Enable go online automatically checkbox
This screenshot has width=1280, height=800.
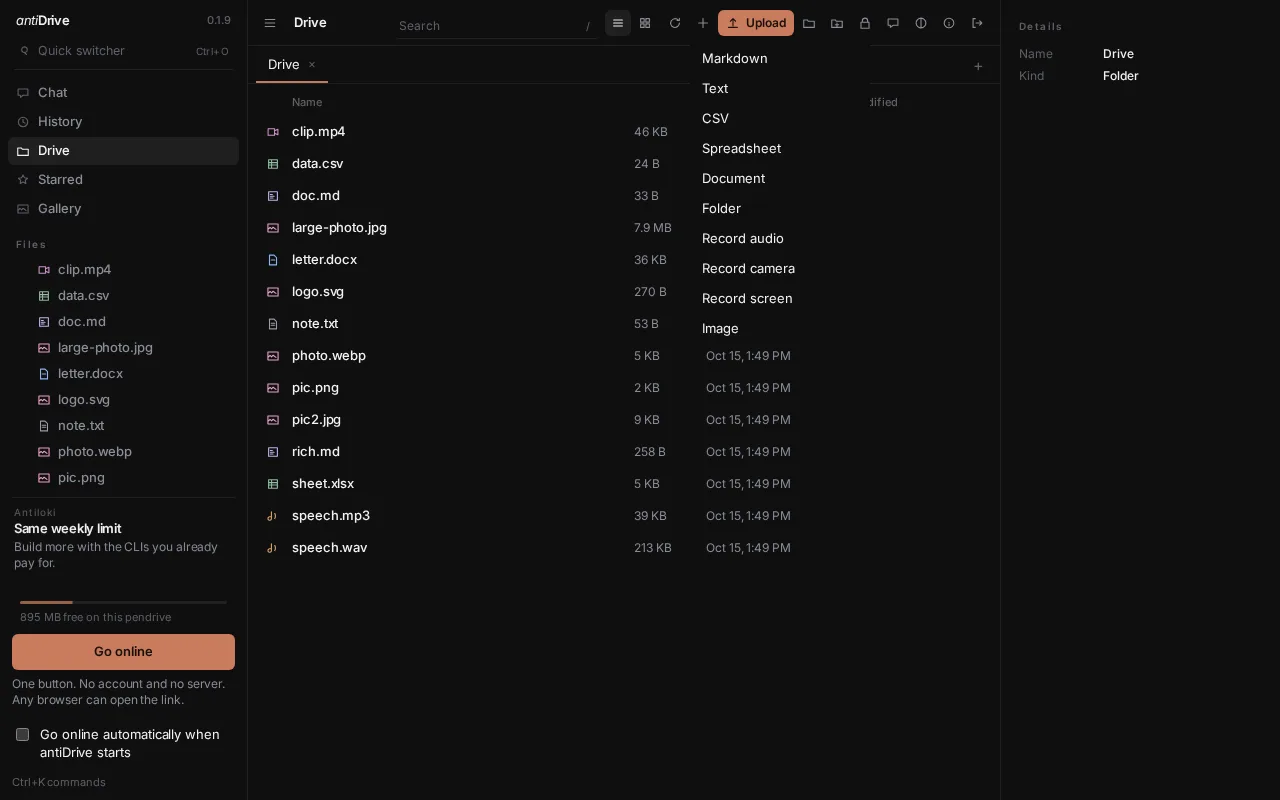click(x=22, y=734)
